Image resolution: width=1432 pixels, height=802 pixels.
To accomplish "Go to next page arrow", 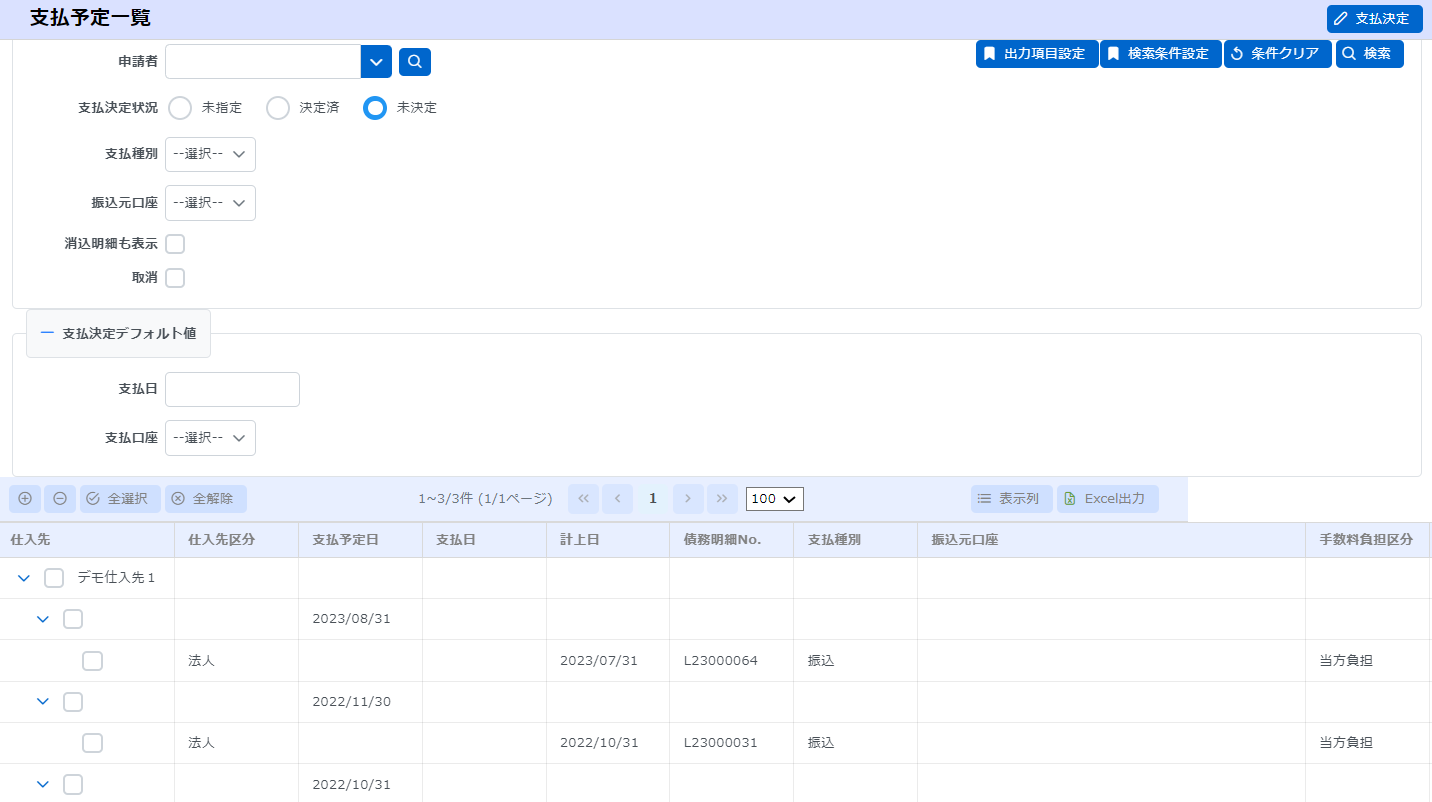I will point(688,499).
